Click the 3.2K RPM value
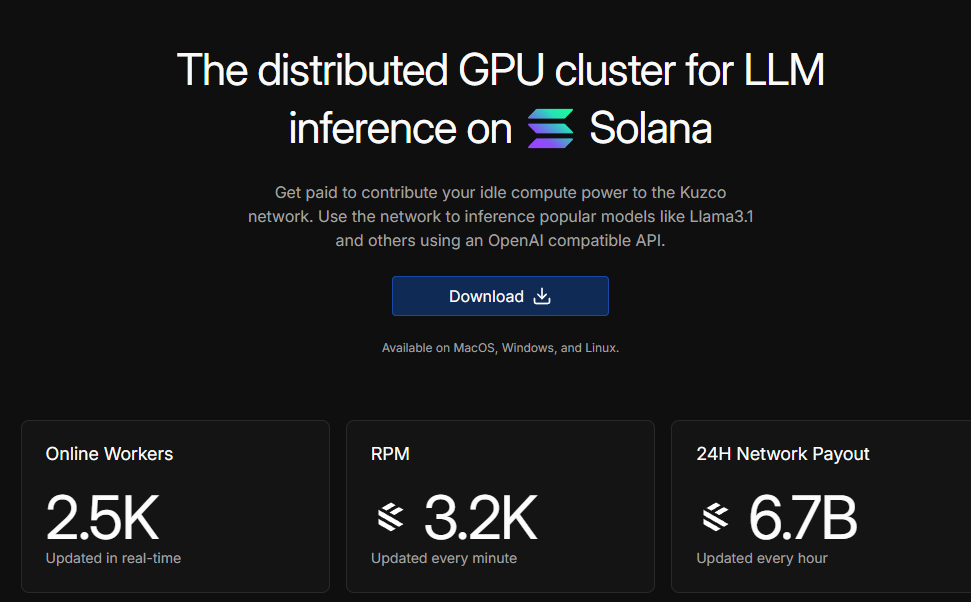Screen dimensions: 971x602 pyautogui.click(x=481, y=517)
